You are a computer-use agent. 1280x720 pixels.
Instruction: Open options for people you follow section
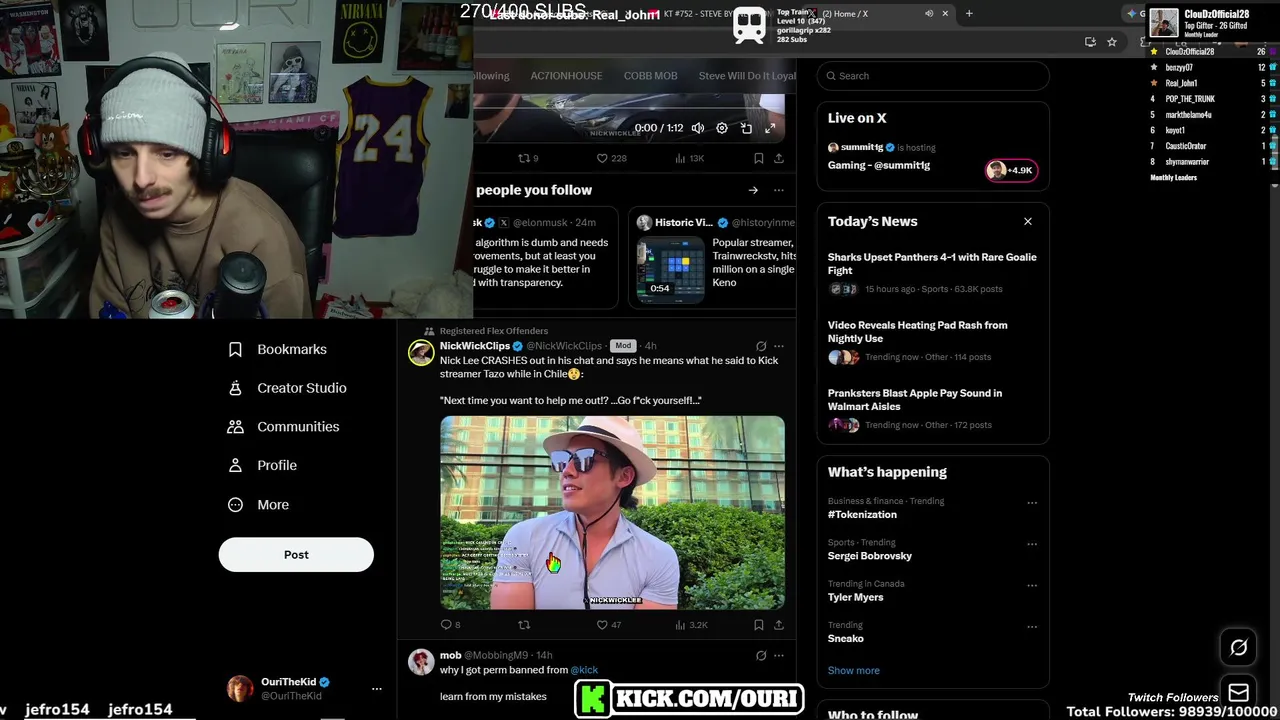[x=779, y=190]
